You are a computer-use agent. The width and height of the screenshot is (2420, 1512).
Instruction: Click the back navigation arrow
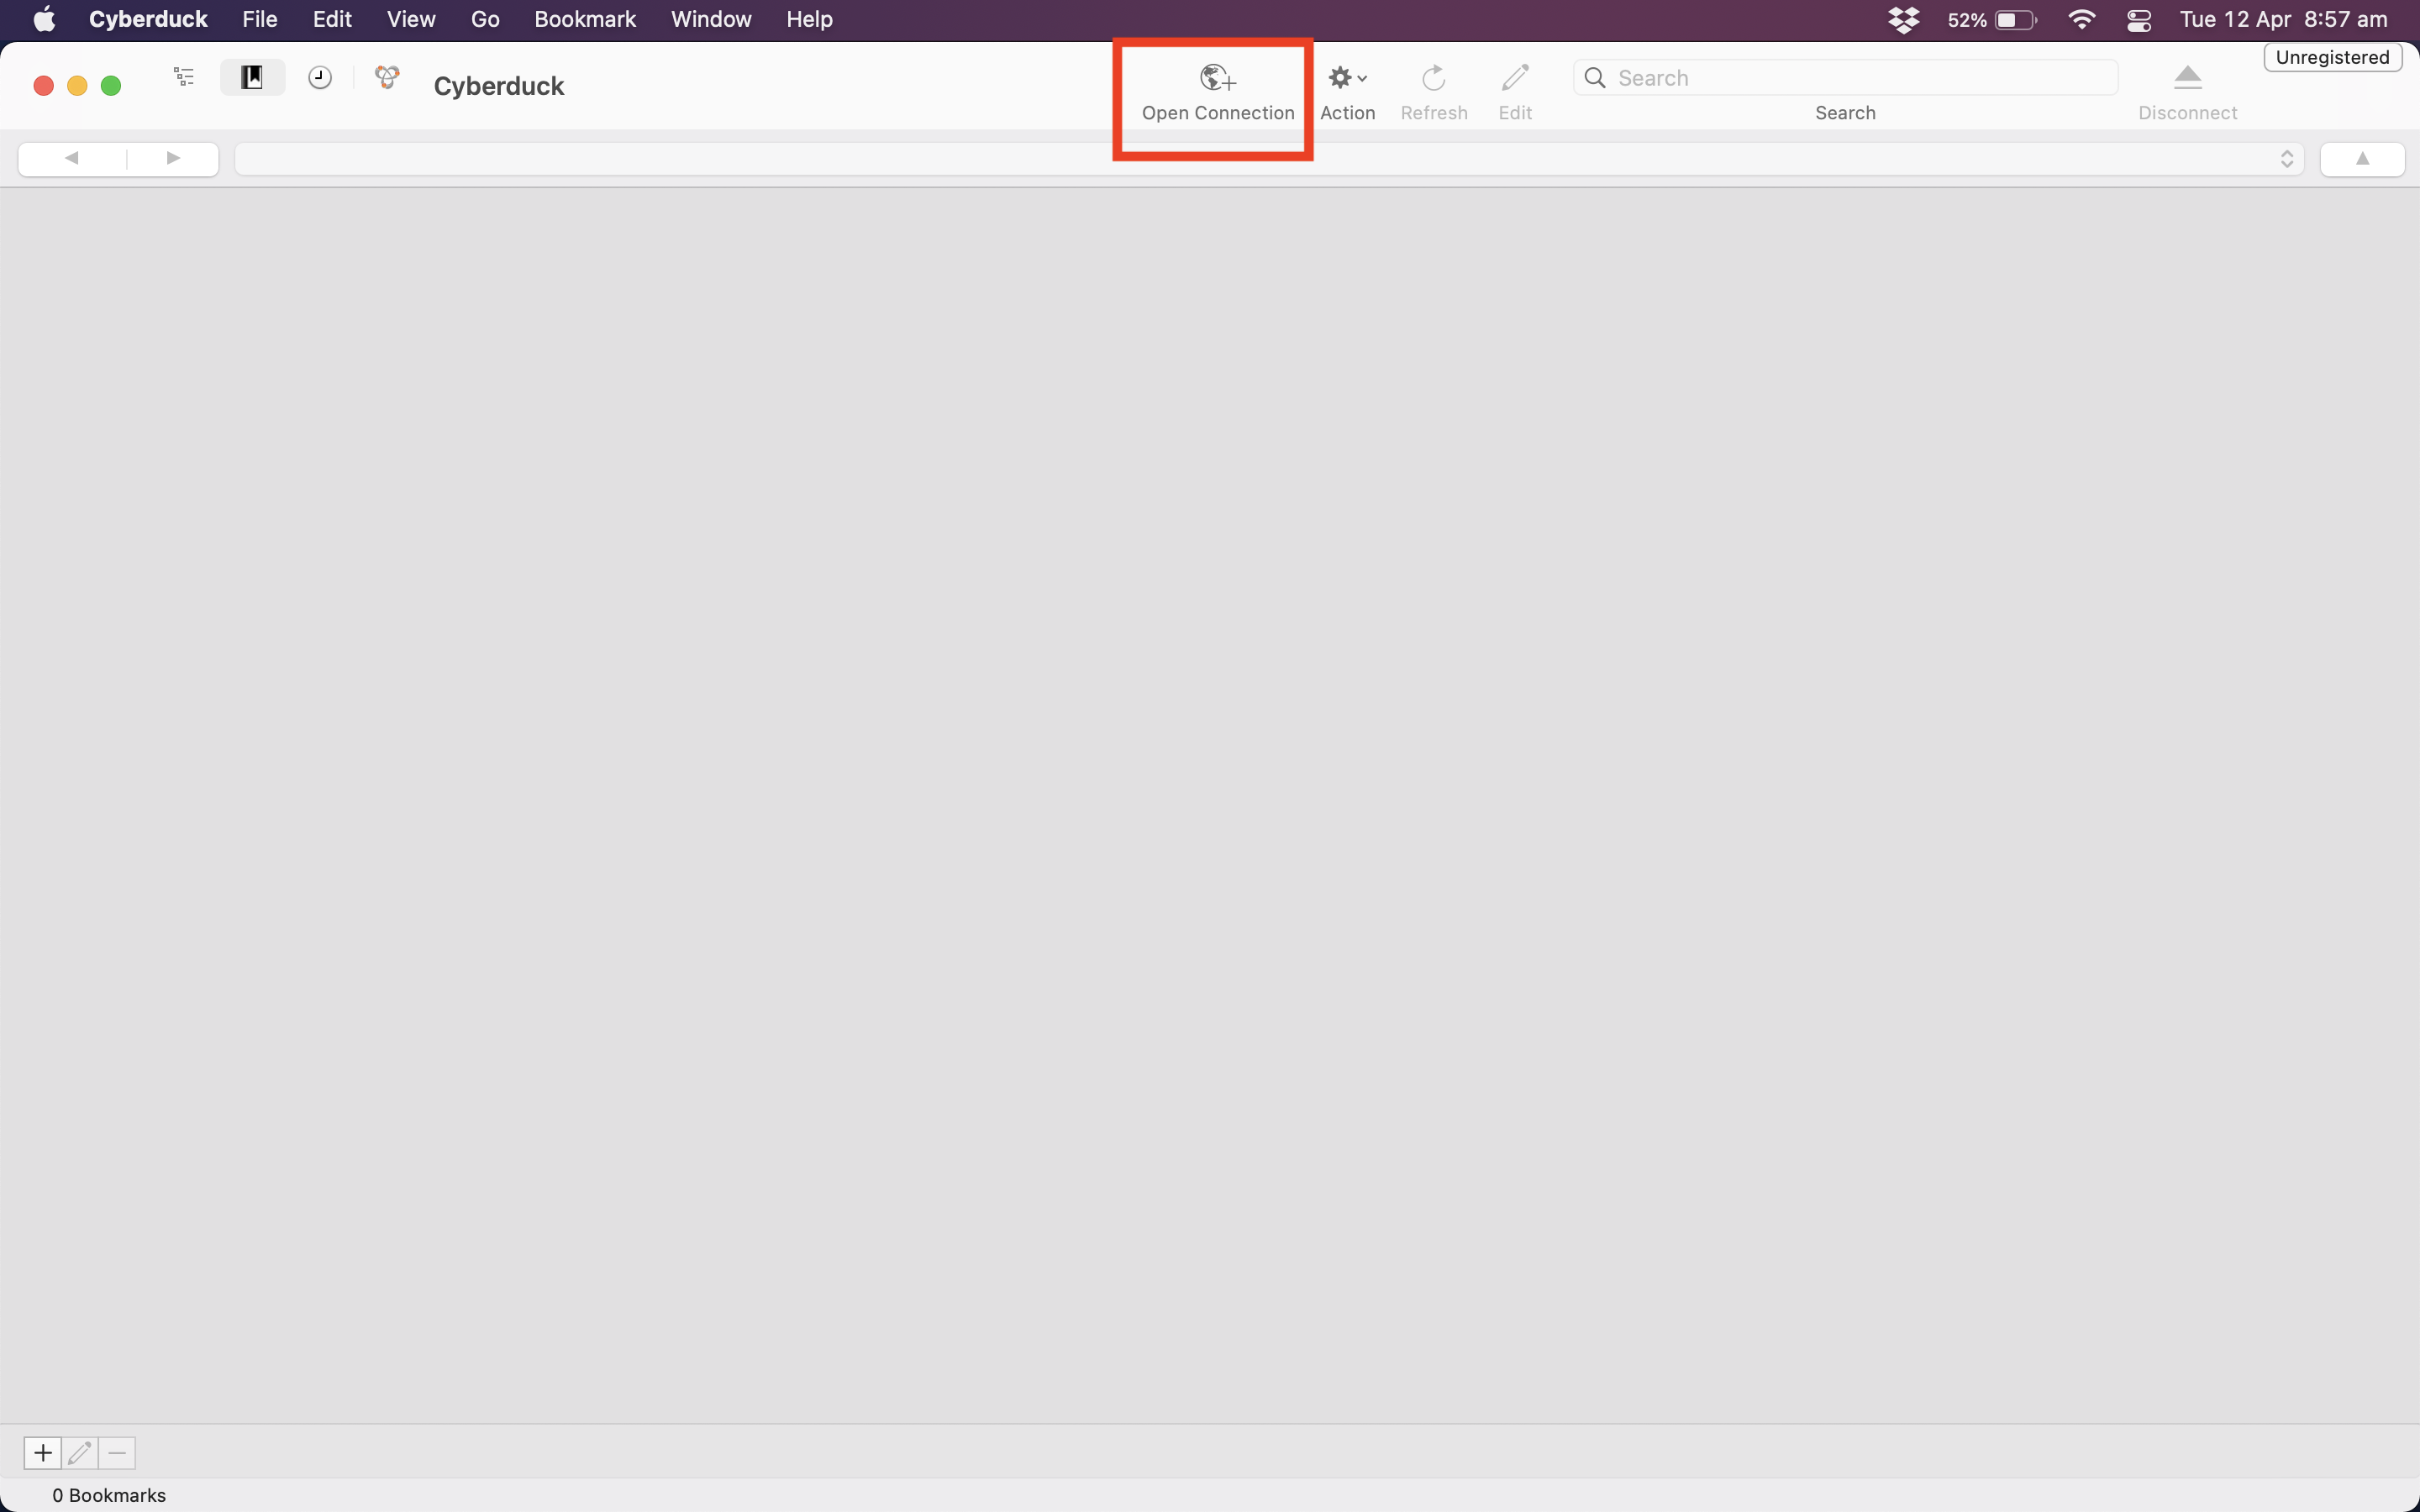point(70,157)
